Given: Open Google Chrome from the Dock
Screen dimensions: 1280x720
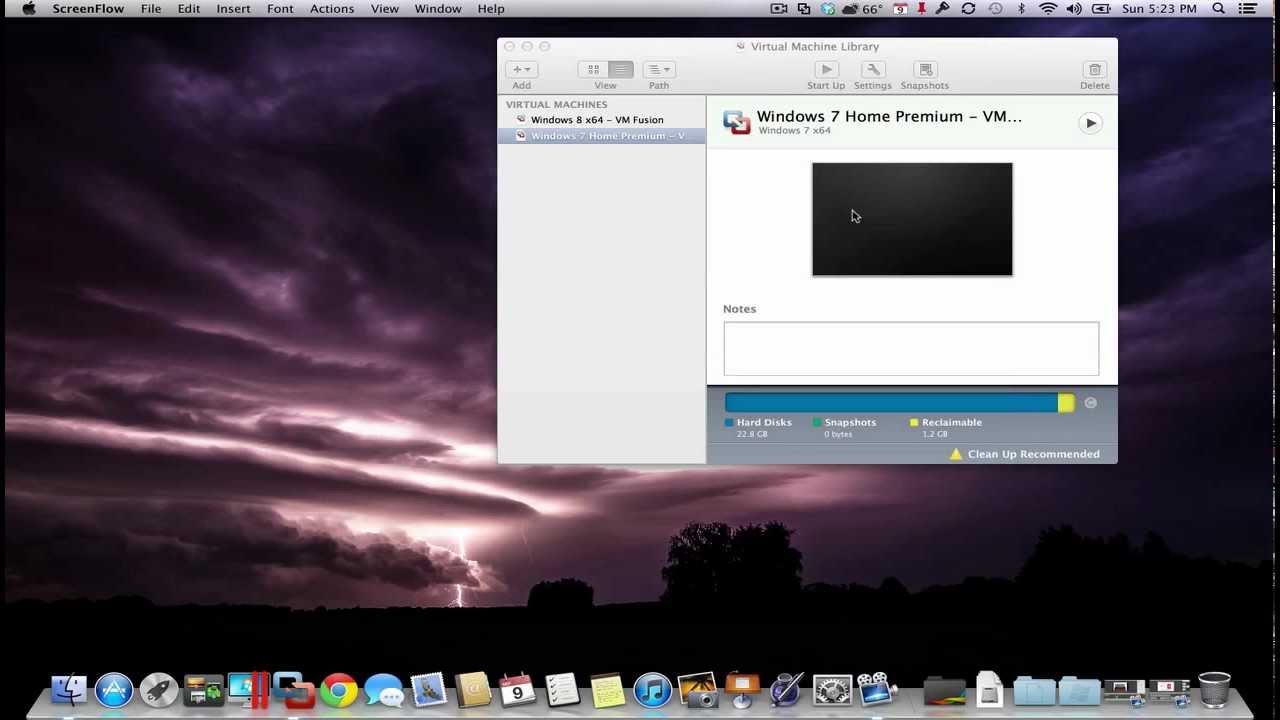Looking at the screenshot, I should point(339,690).
